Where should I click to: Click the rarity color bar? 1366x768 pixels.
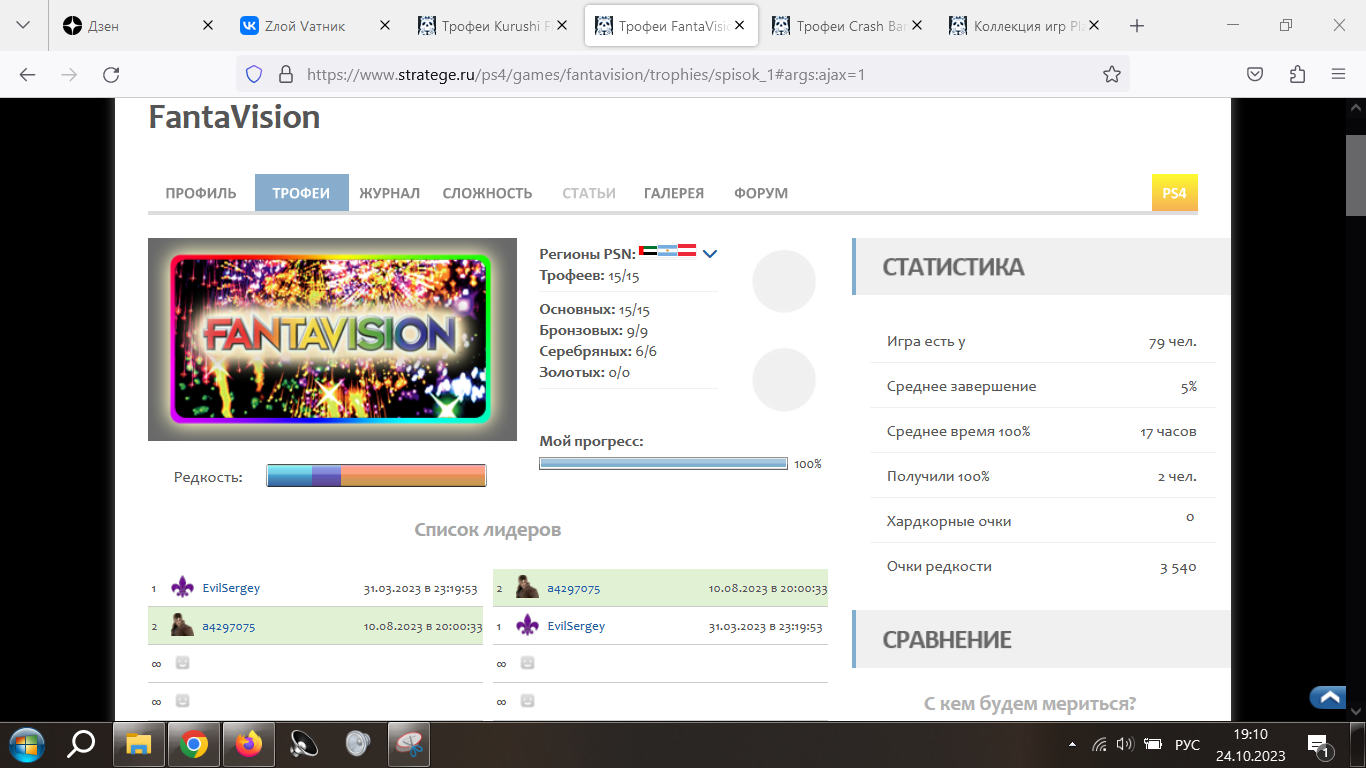pyautogui.click(x=376, y=476)
